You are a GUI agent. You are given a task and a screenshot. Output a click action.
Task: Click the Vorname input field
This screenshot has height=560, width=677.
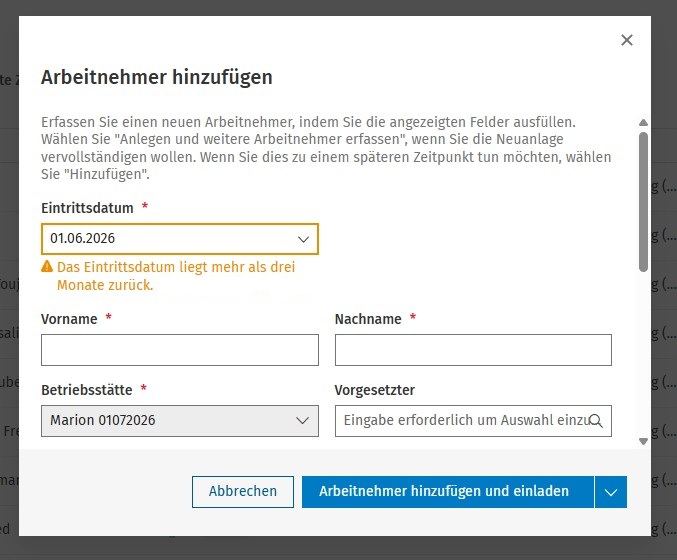tap(180, 350)
